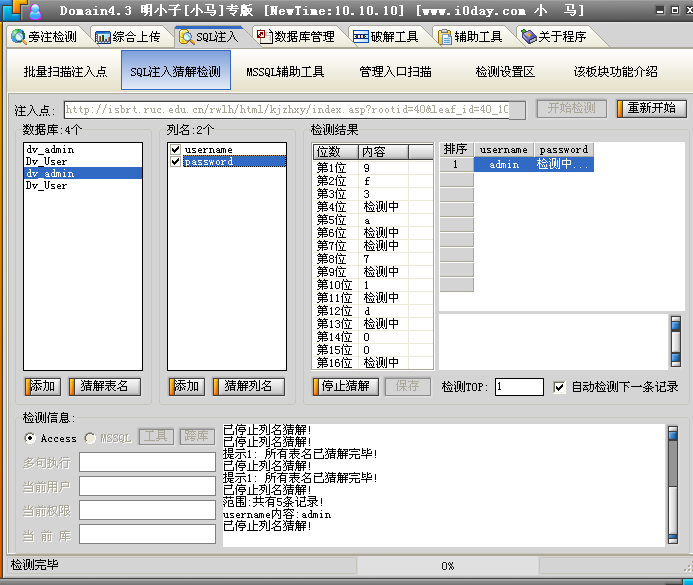693x585 pixels.
Task: Click results pane scrollbar down arrow
Action: click(676, 359)
